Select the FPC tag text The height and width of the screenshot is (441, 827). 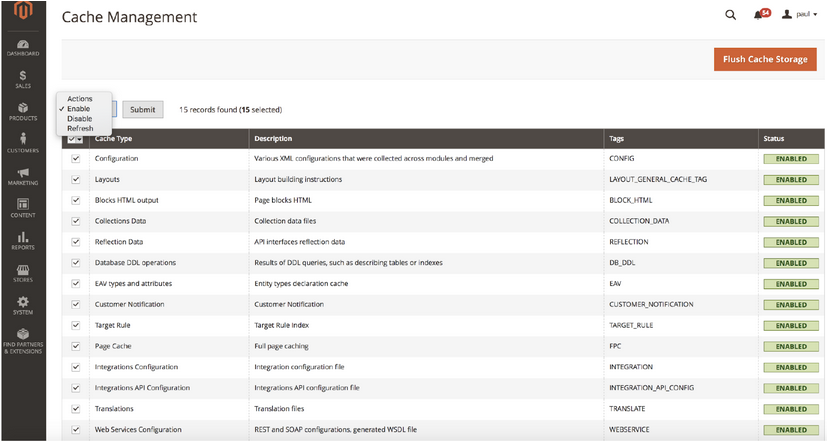click(615, 346)
